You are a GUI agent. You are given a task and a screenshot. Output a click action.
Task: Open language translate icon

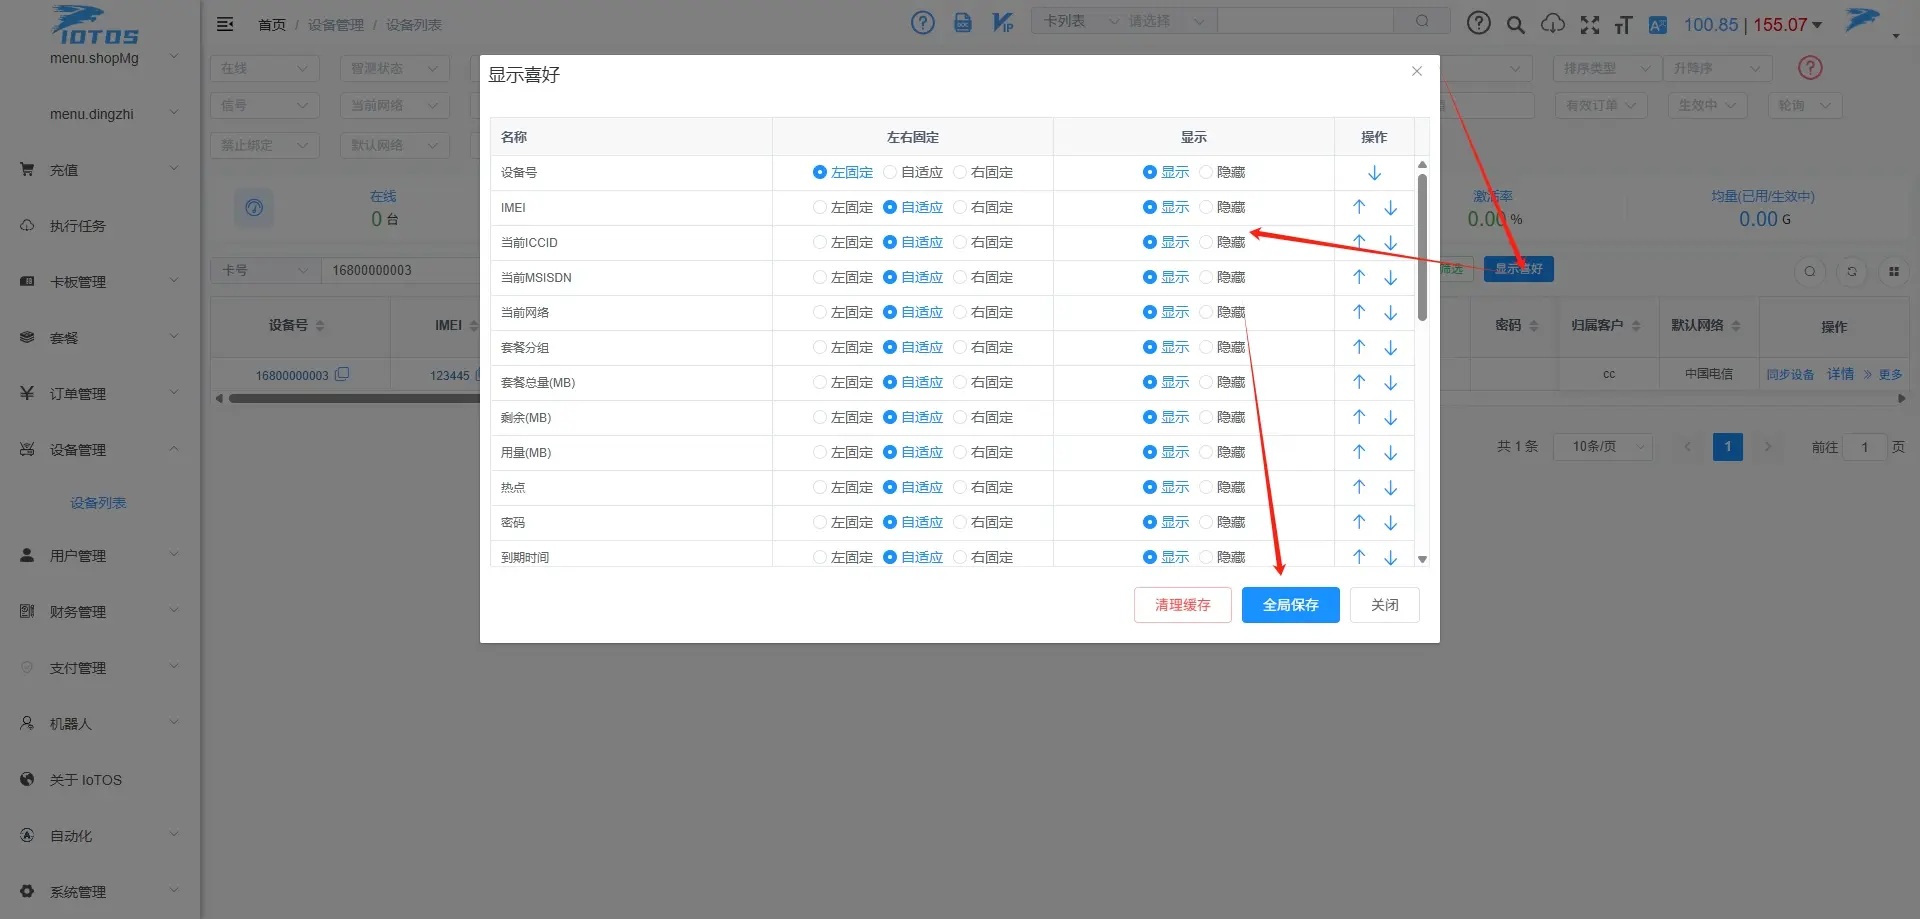[x=1658, y=25]
